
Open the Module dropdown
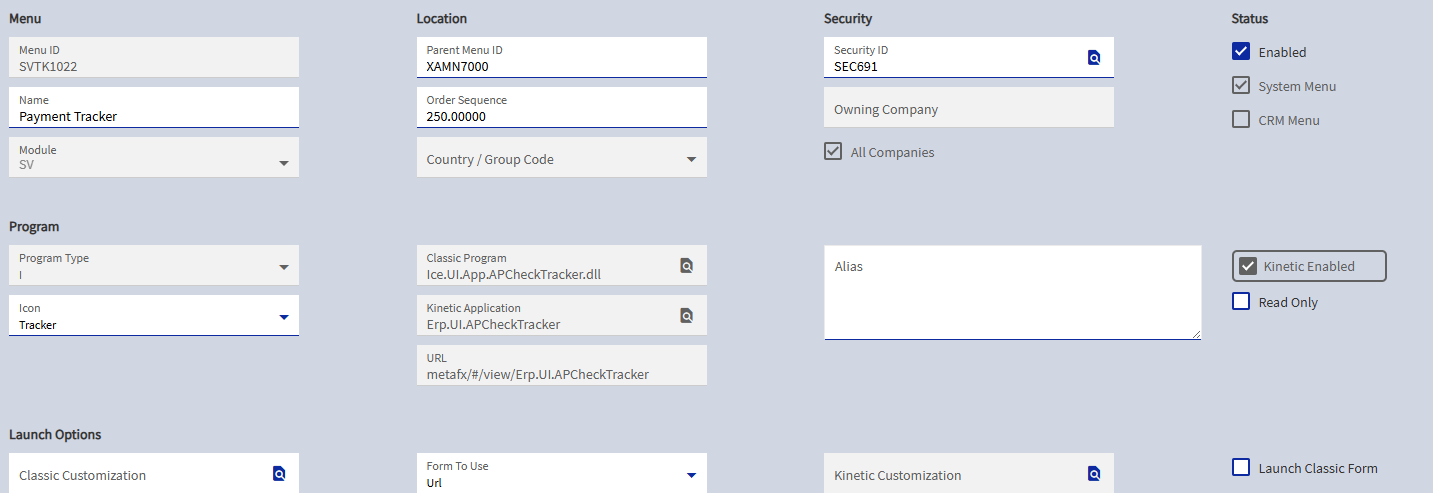click(283, 163)
